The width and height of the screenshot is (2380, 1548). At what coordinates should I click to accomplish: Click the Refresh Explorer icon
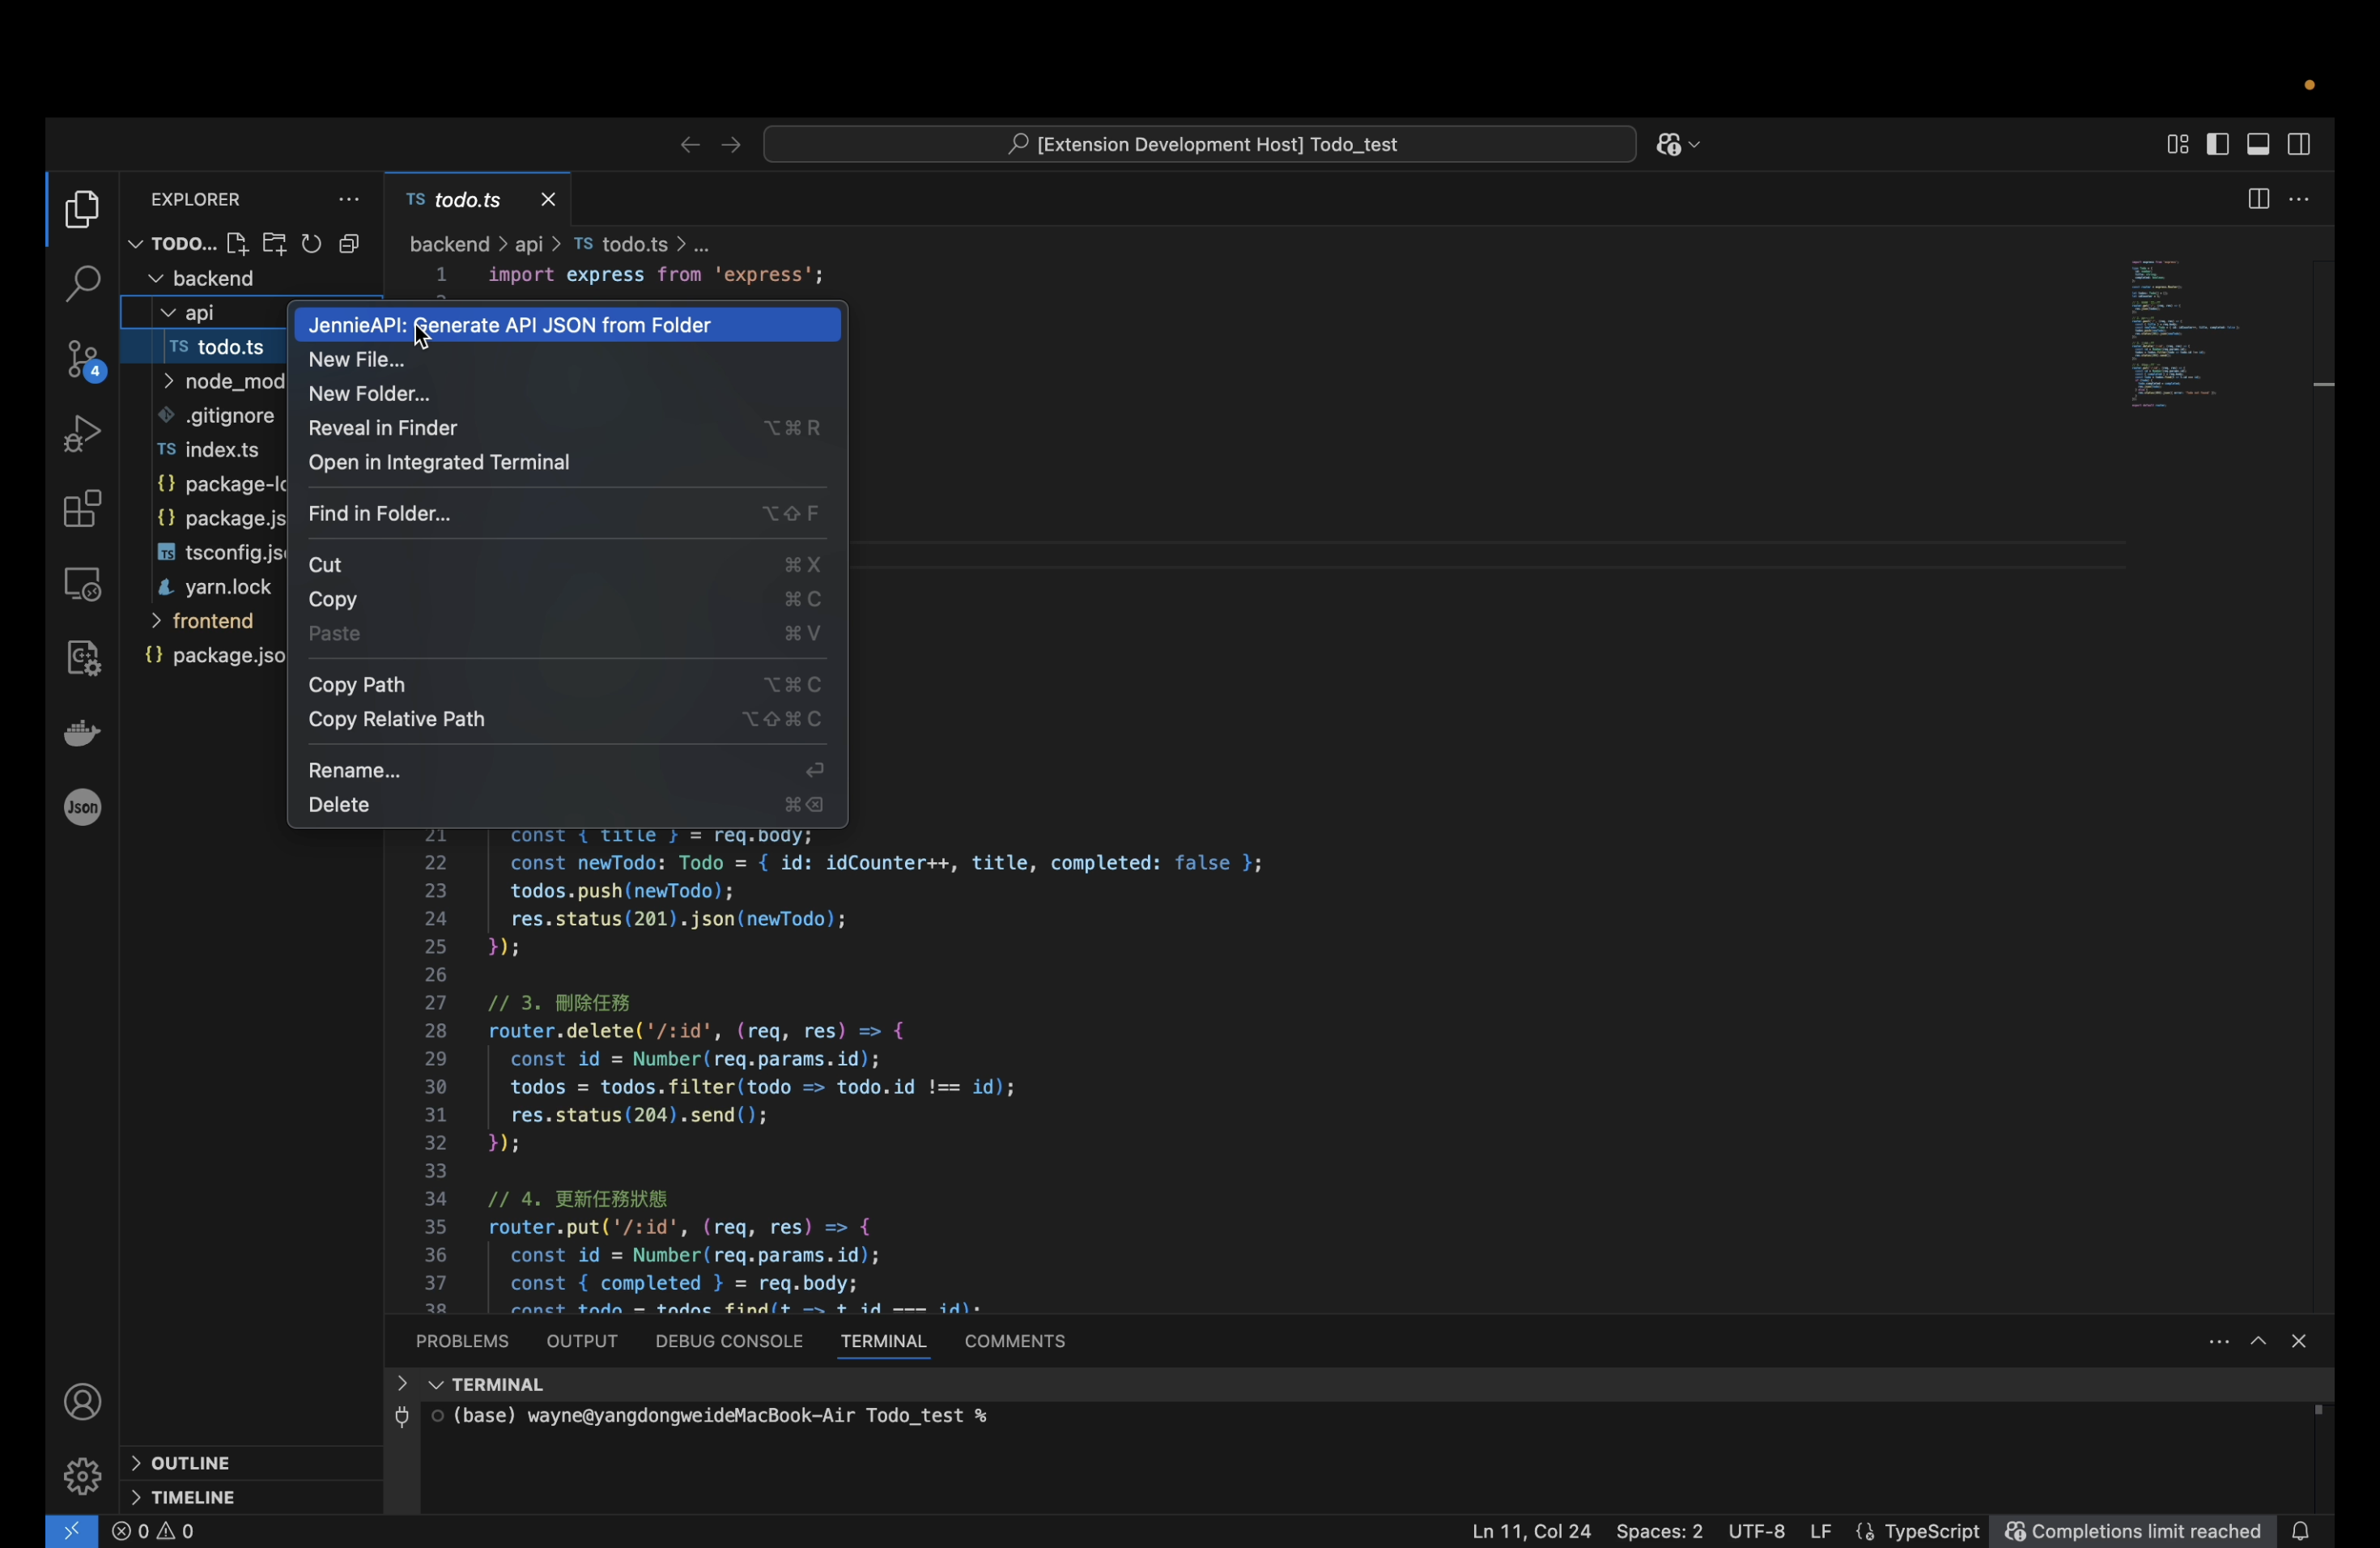(x=312, y=244)
